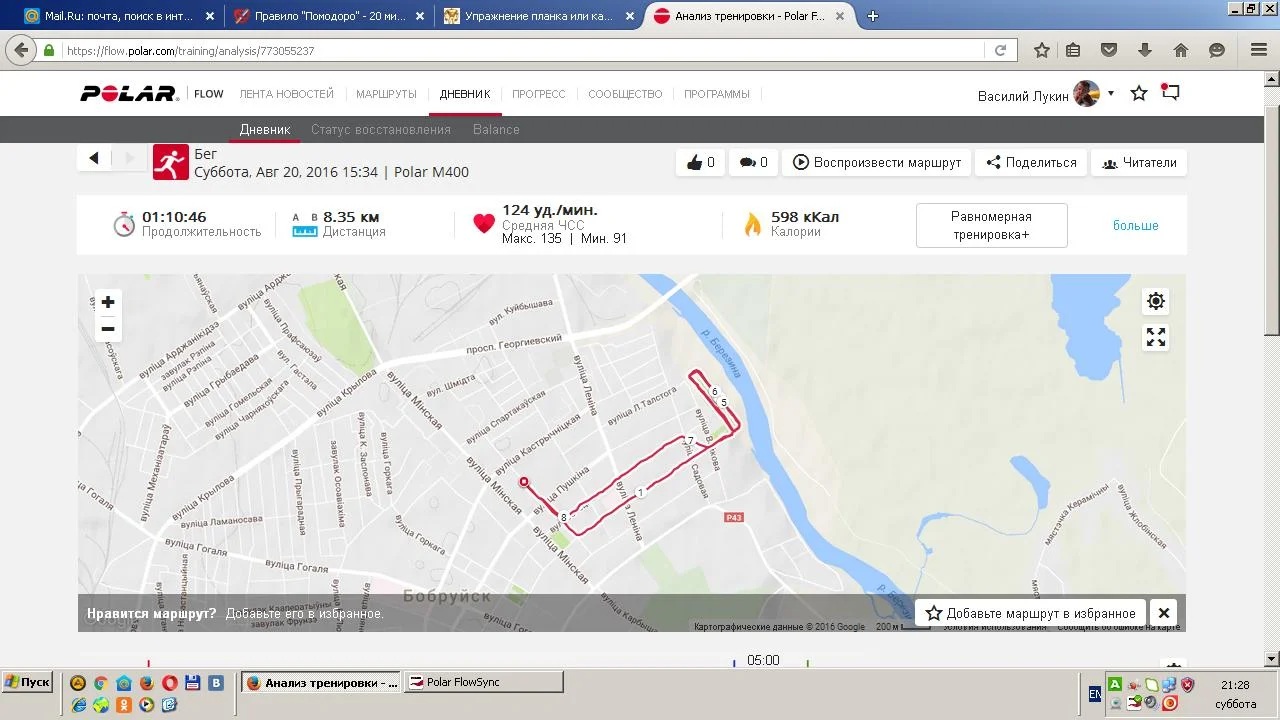Click the EN language indicator
Image resolution: width=1280 pixels, height=720 pixels.
pos(1095,693)
